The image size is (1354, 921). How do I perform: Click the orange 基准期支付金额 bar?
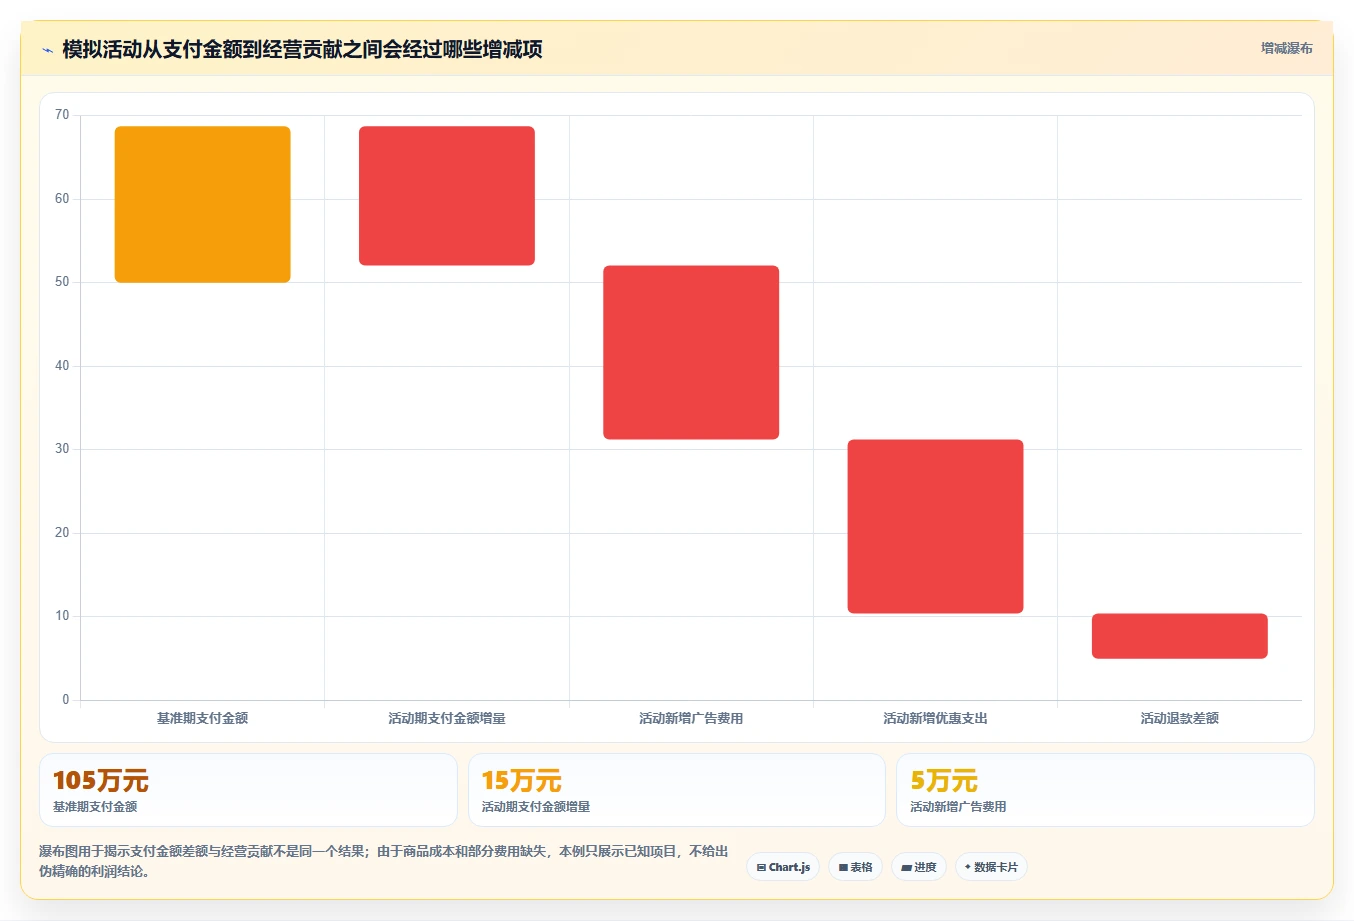pyautogui.click(x=203, y=204)
